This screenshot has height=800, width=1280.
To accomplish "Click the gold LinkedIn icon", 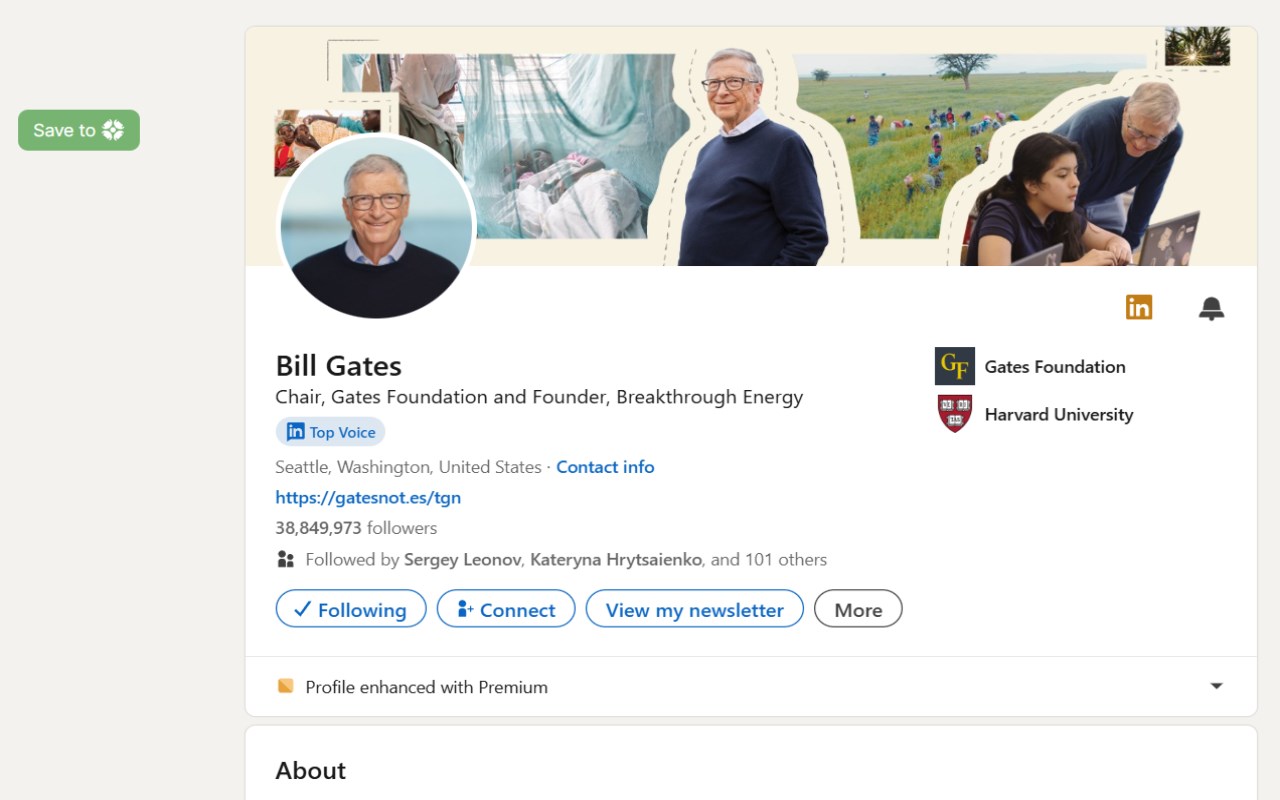I will tap(1138, 307).
